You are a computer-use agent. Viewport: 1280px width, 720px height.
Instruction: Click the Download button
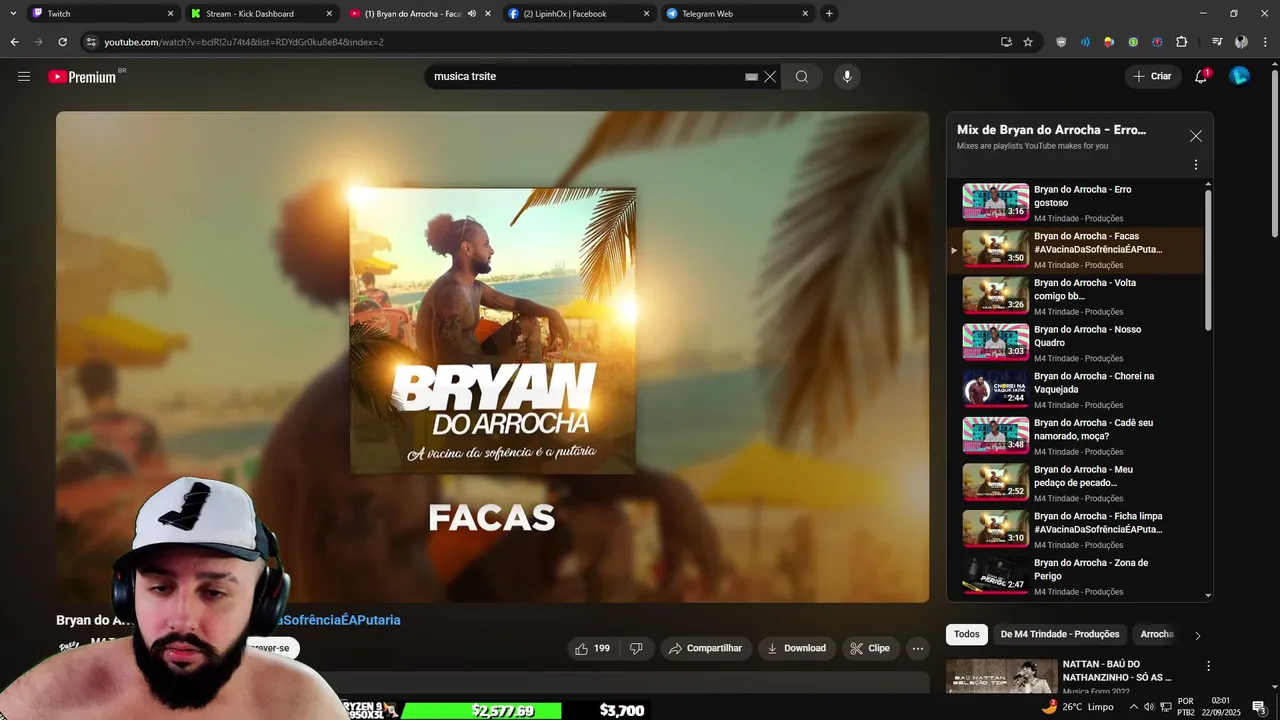797,648
